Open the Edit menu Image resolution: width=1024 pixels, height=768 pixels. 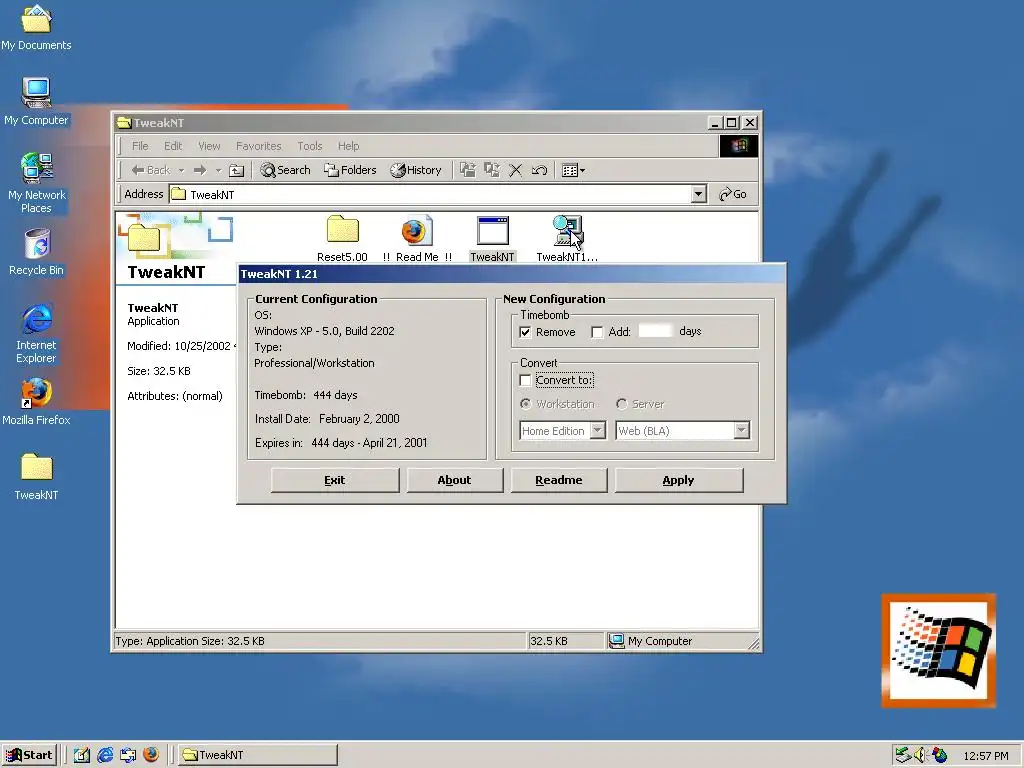tap(173, 146)
